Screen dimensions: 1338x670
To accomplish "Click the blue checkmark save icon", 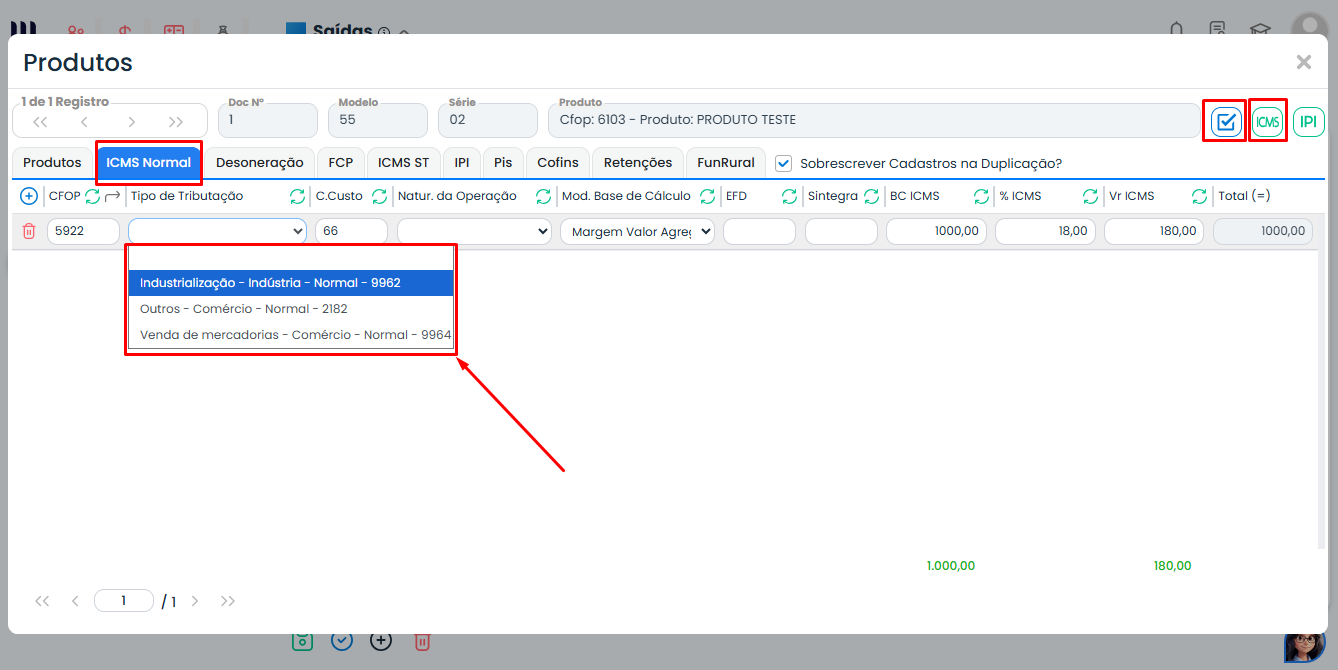I will 1226,122.
